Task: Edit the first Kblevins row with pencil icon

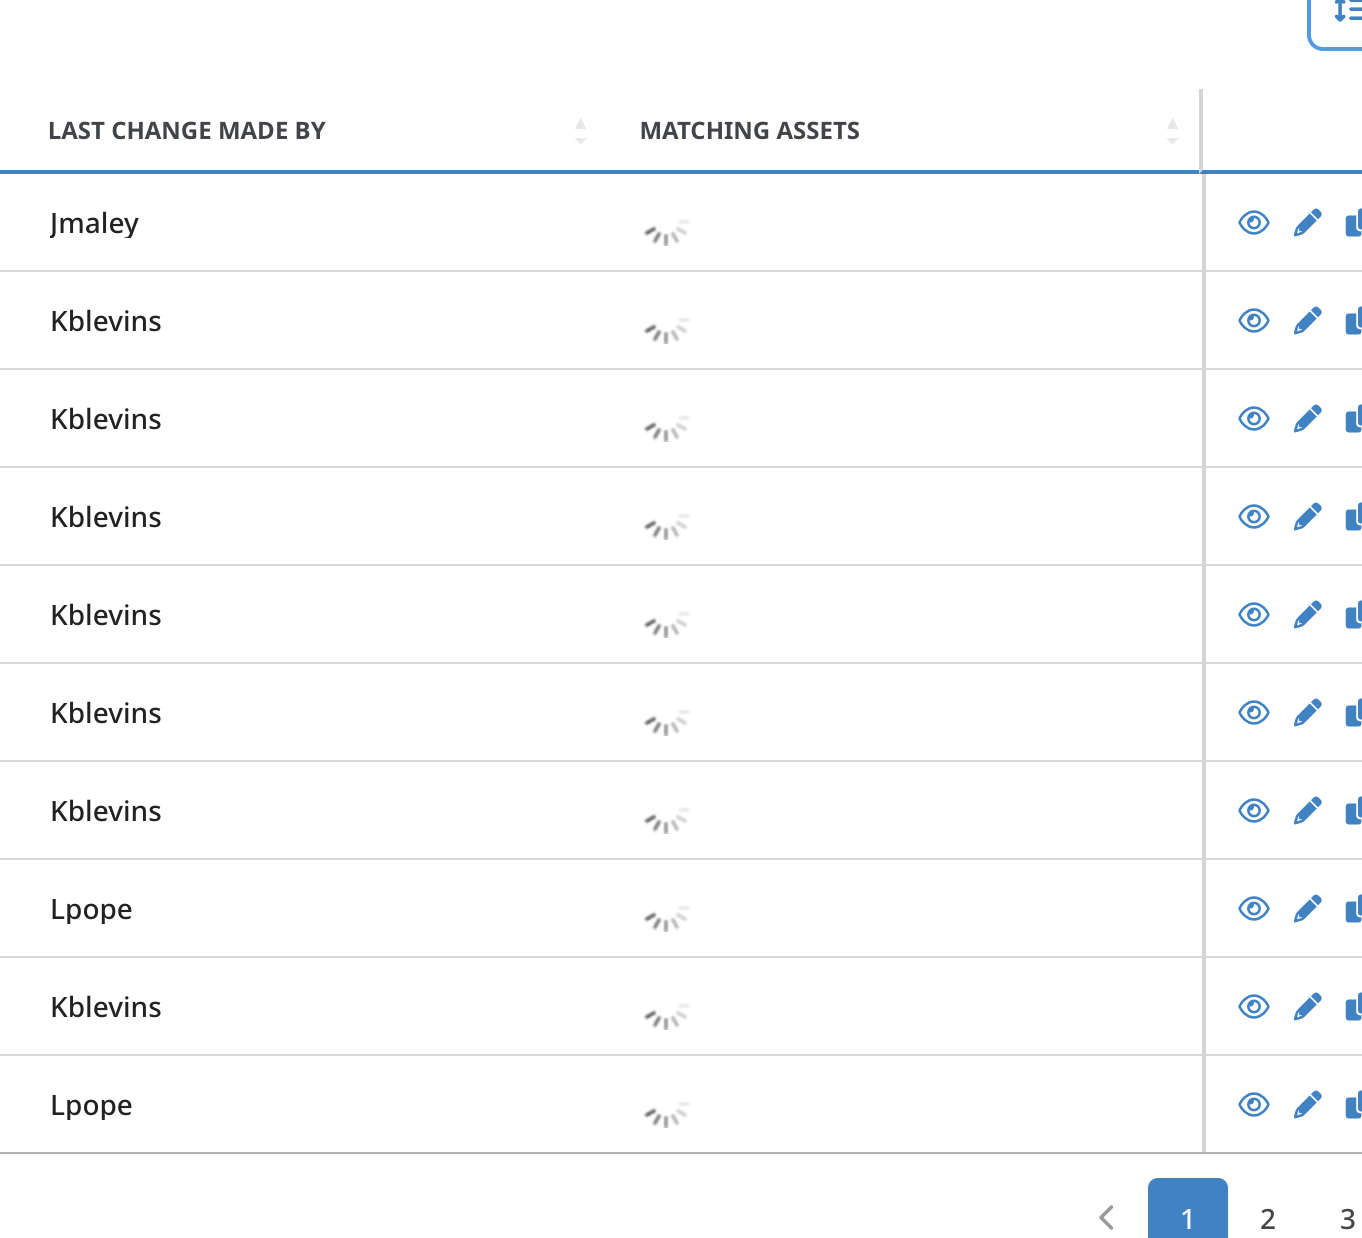Action: point(1307,320)
